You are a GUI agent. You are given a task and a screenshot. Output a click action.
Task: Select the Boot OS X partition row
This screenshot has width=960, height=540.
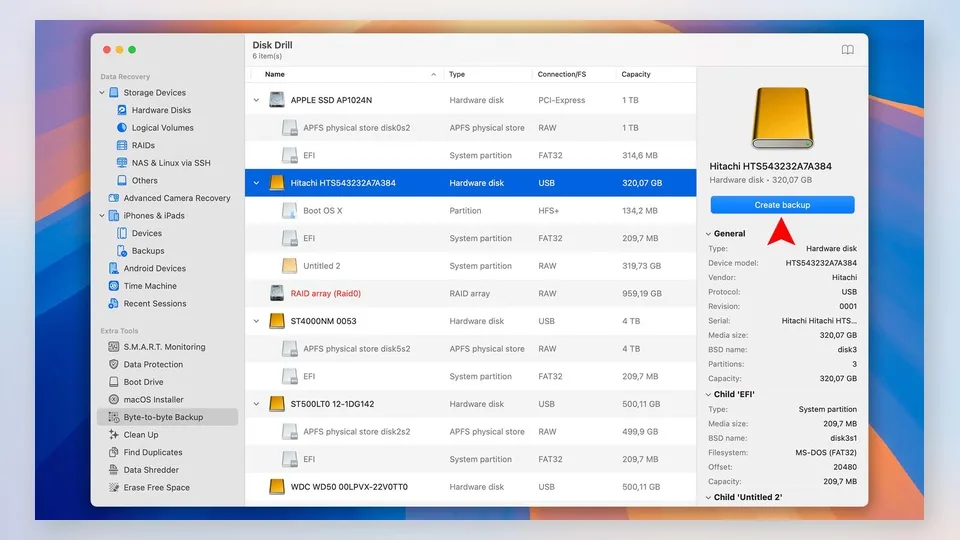click(470, 211)
